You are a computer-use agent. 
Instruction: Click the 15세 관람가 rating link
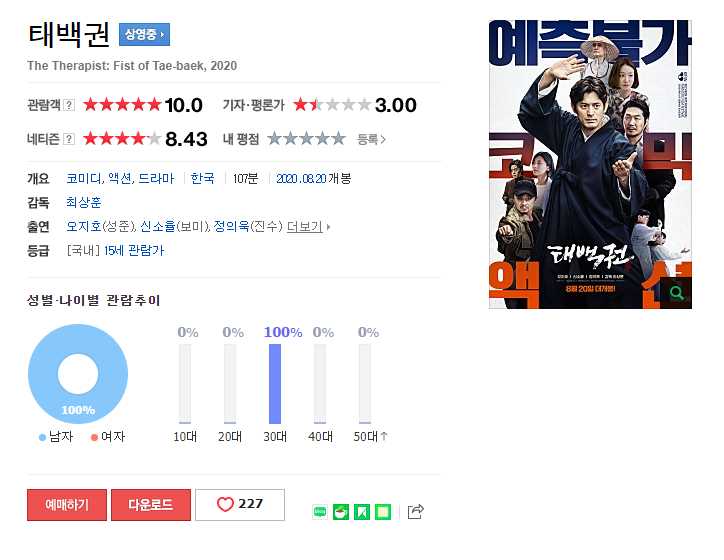point(134,250)
